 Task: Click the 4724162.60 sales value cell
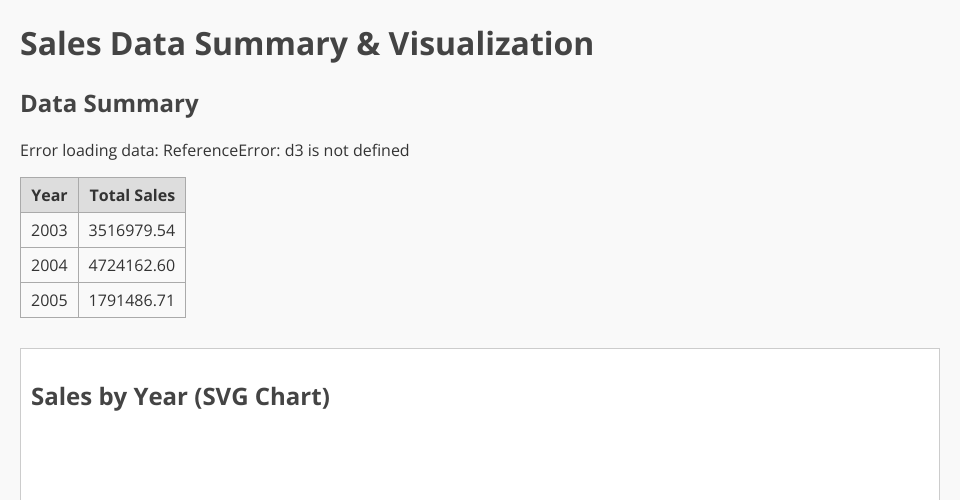[x=132, y=266]
